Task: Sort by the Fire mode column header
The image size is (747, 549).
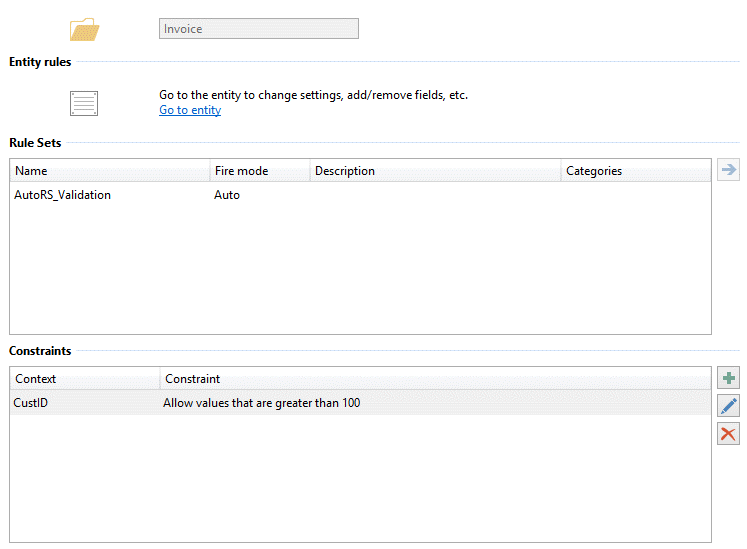Action: pos(259,171)
